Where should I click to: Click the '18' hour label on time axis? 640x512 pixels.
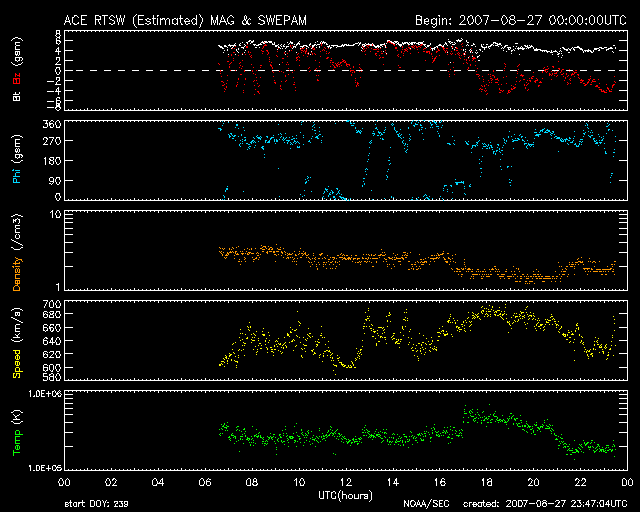coord(487,483)
